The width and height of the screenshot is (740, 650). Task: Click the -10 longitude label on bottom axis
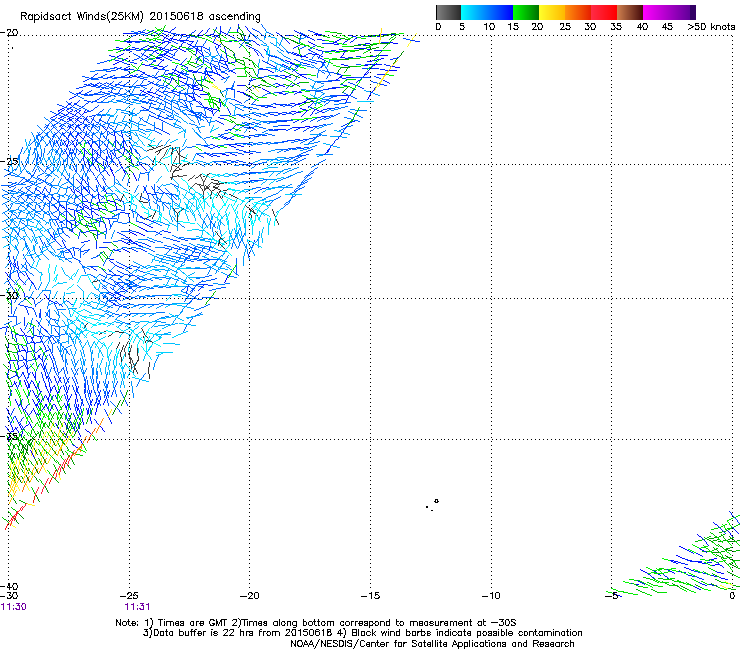pyautogui.click(x=491, y=596)
